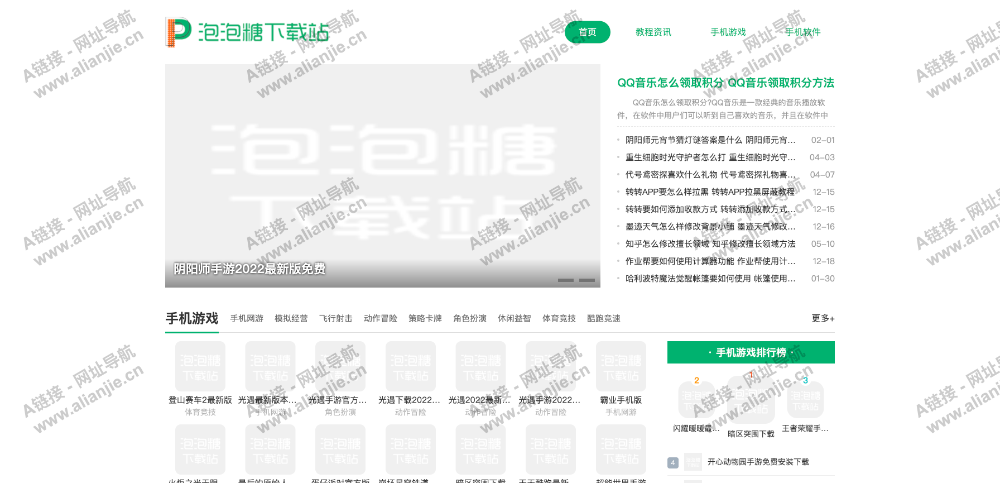
Task: Open the 教程资讯 navigation menu
Action: (653, 32)
